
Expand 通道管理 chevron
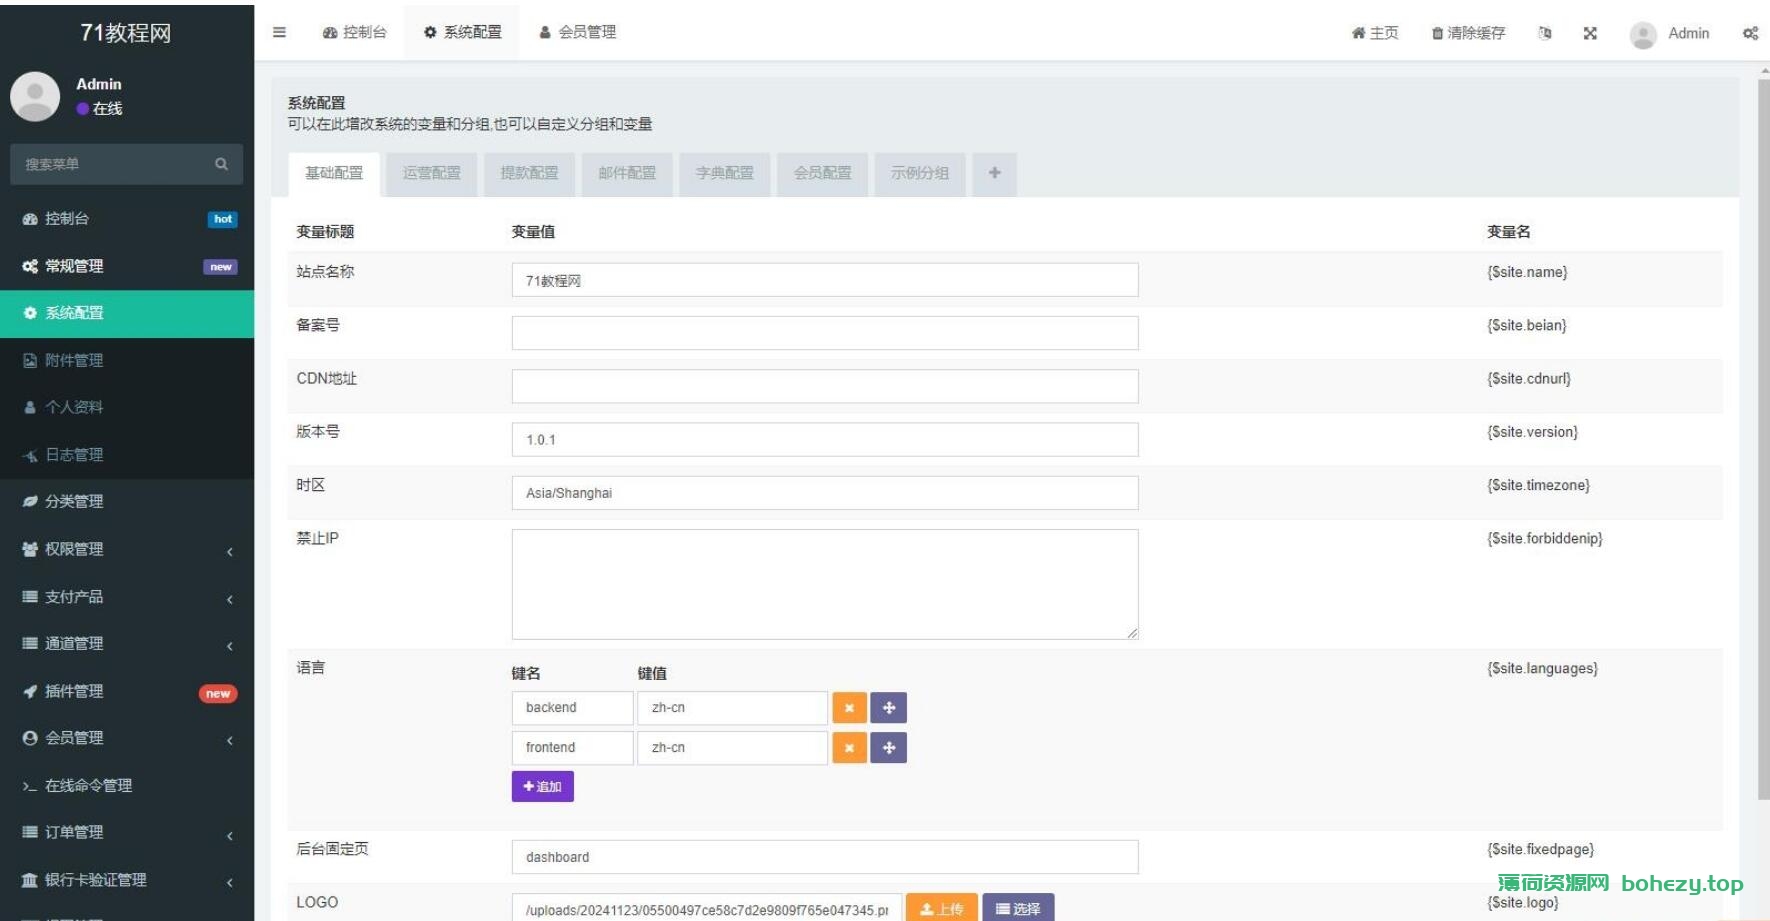230,646
